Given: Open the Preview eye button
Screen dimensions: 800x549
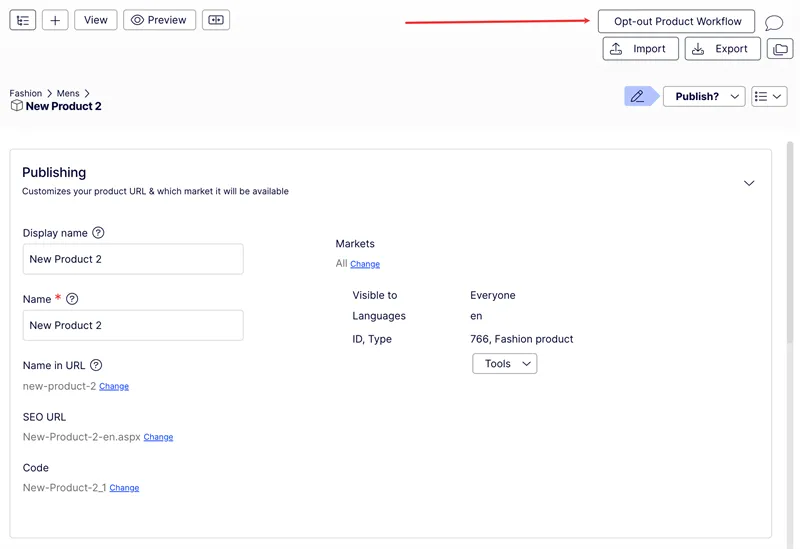Looking at the screenshot, I should tap(159, 20).
